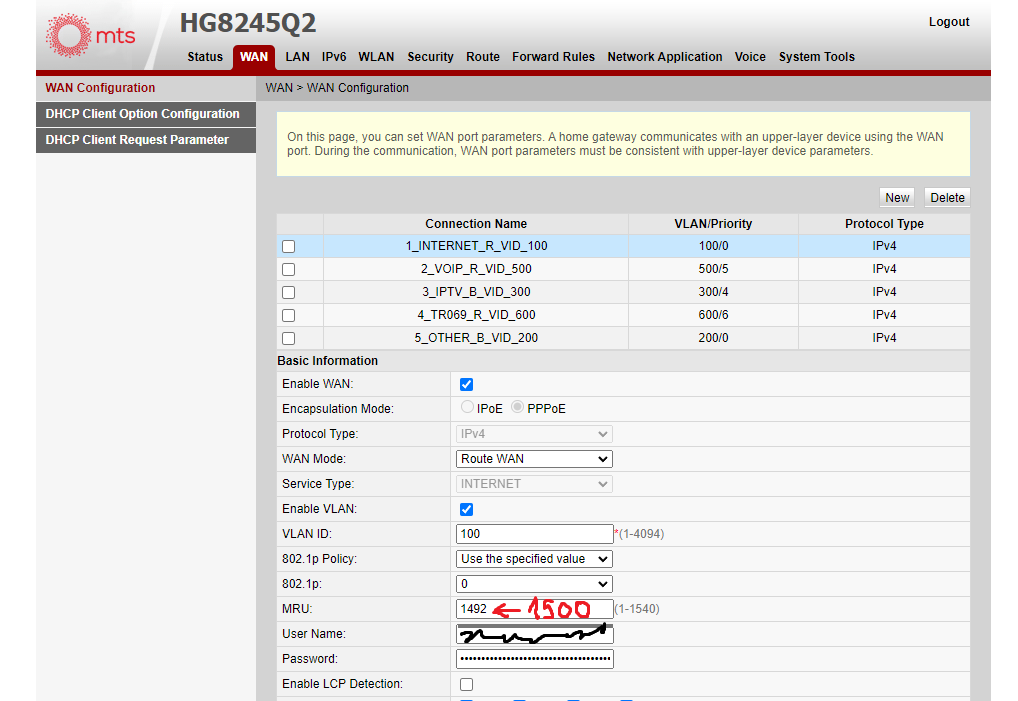Toggle the Enable WAN checkbox

[466, 384]
